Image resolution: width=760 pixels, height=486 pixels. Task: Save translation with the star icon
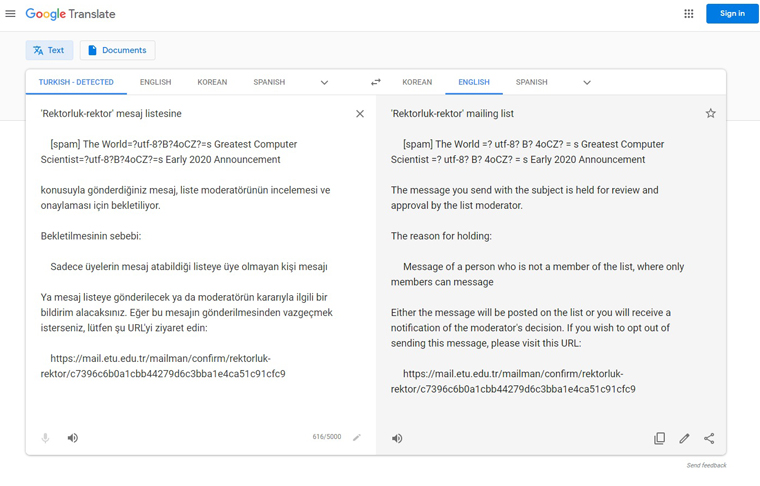coord(710,113)
